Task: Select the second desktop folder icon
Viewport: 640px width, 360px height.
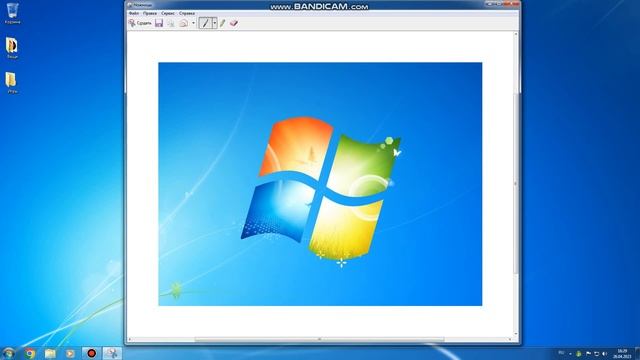Action: coord(12,48)
